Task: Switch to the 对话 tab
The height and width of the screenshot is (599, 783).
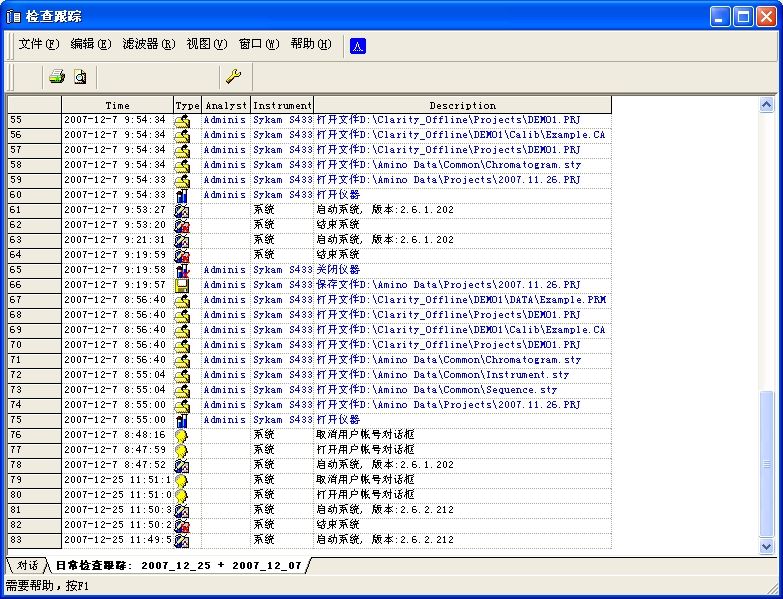Action: (27, 565)
